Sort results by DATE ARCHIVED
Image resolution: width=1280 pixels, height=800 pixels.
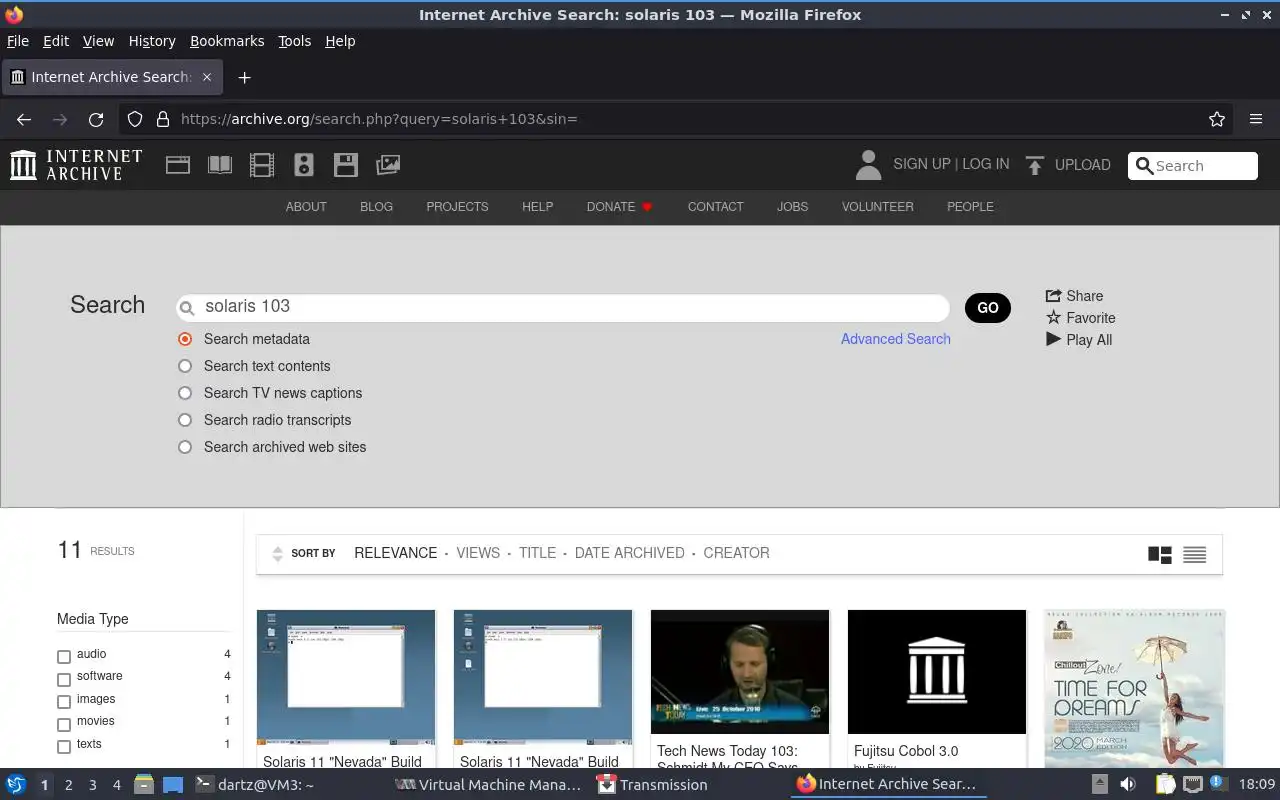[x=629, y=553]
